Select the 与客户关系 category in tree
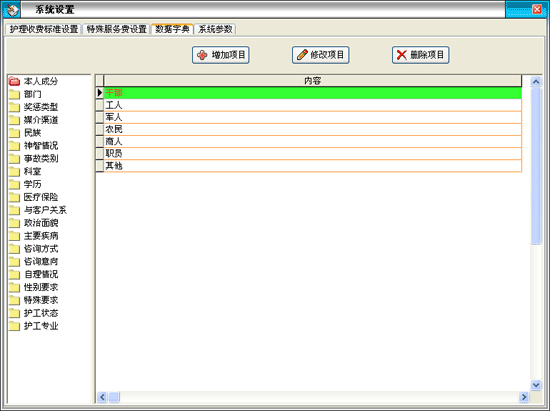Viewport: 550px width, 411px height. (45, 210)
